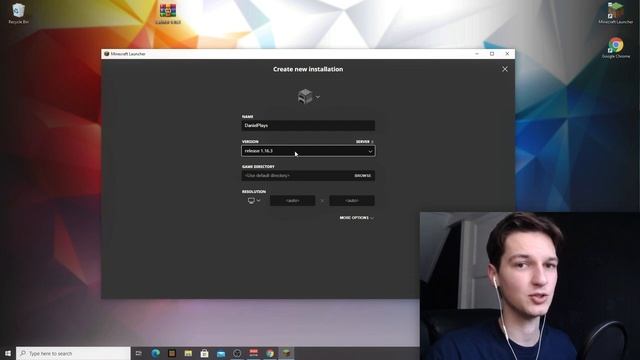Click the Server download link

(x=364, y=142)
